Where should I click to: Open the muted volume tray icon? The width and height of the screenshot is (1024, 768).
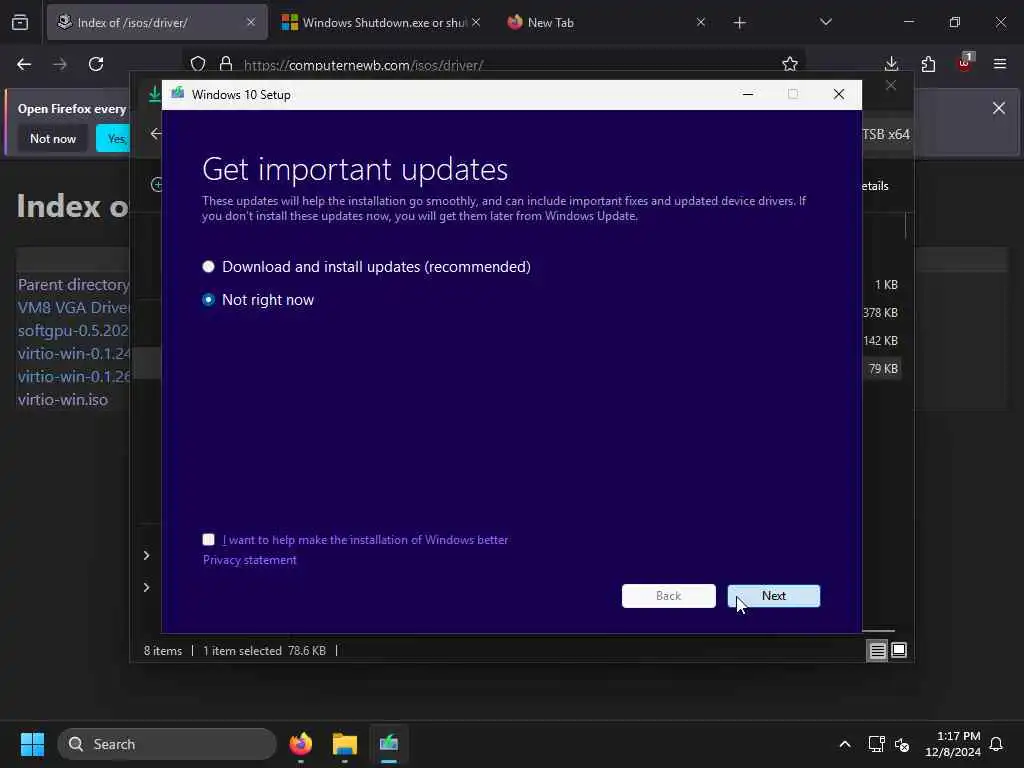click(902, 744)
